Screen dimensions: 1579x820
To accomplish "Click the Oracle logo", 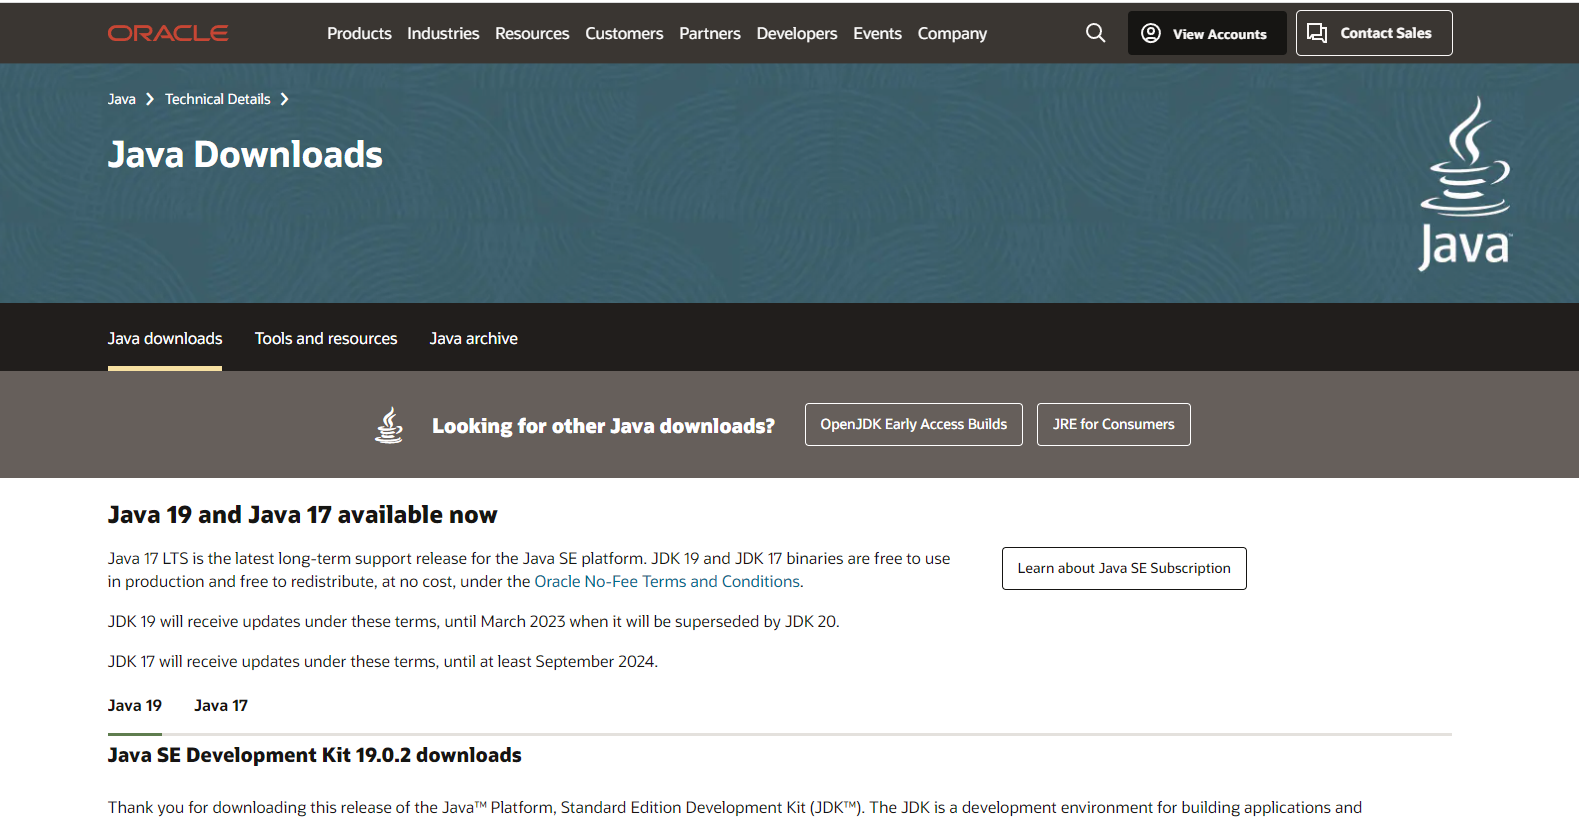I will point(168,33).
